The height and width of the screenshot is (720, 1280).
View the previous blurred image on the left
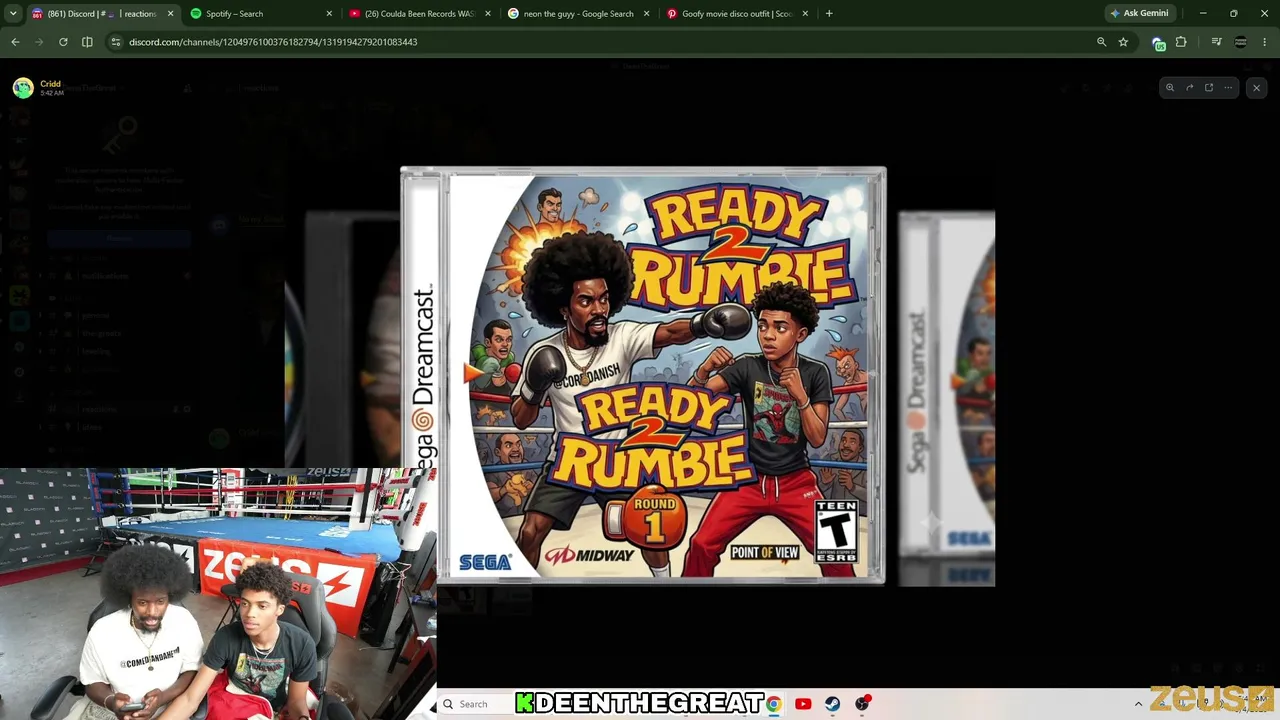[x=342, y=340]
